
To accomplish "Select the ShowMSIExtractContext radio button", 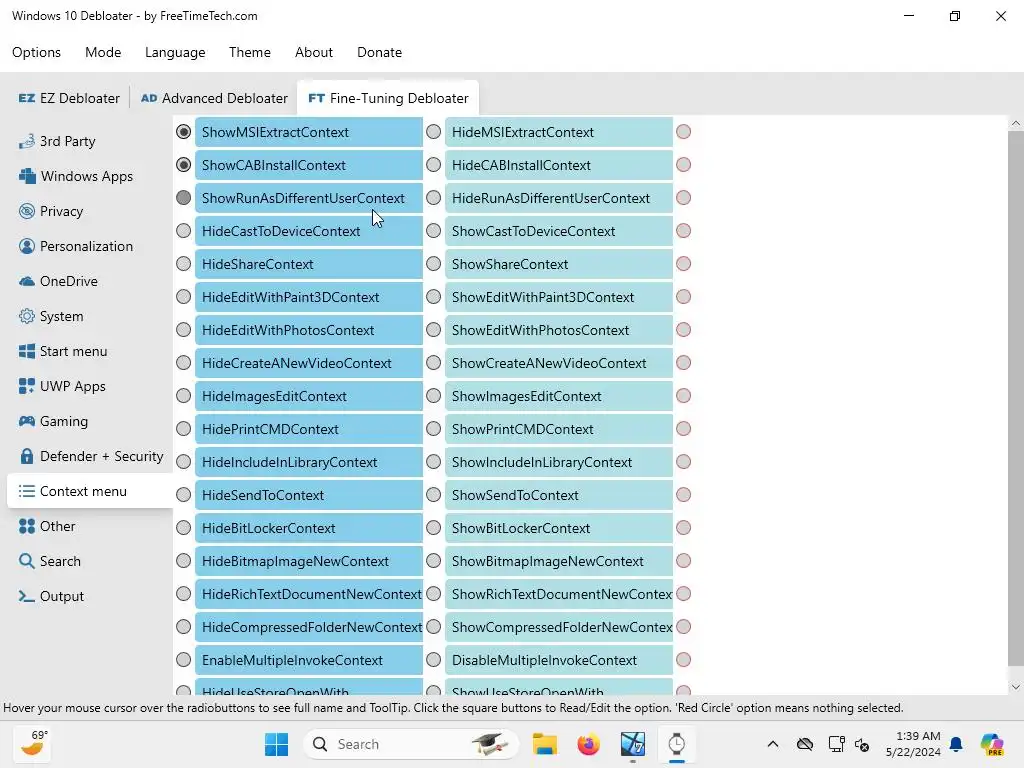I will coord(184,132).
